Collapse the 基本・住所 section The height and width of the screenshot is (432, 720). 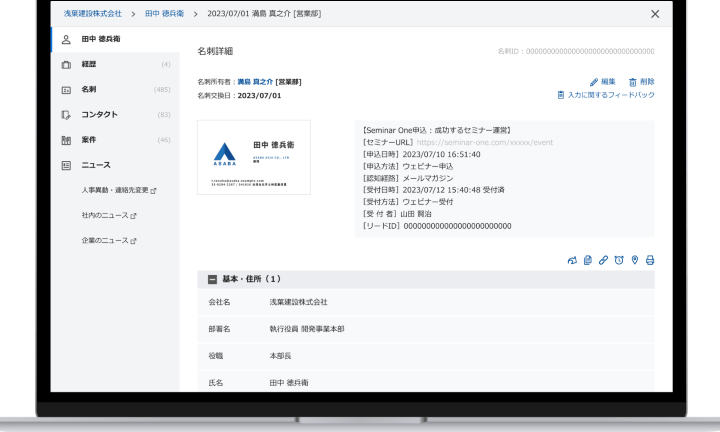(x=212, y=279)
